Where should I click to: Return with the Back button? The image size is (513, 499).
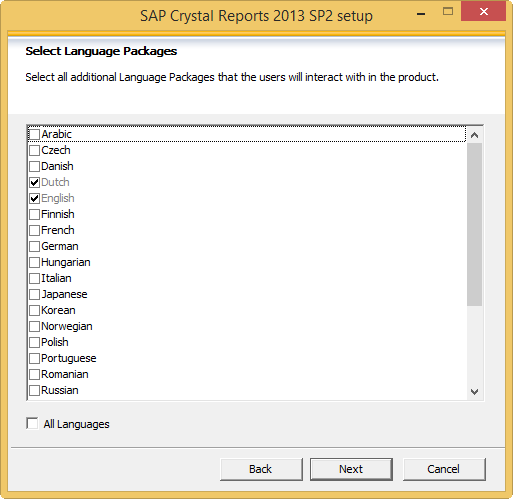pos(261,469)
